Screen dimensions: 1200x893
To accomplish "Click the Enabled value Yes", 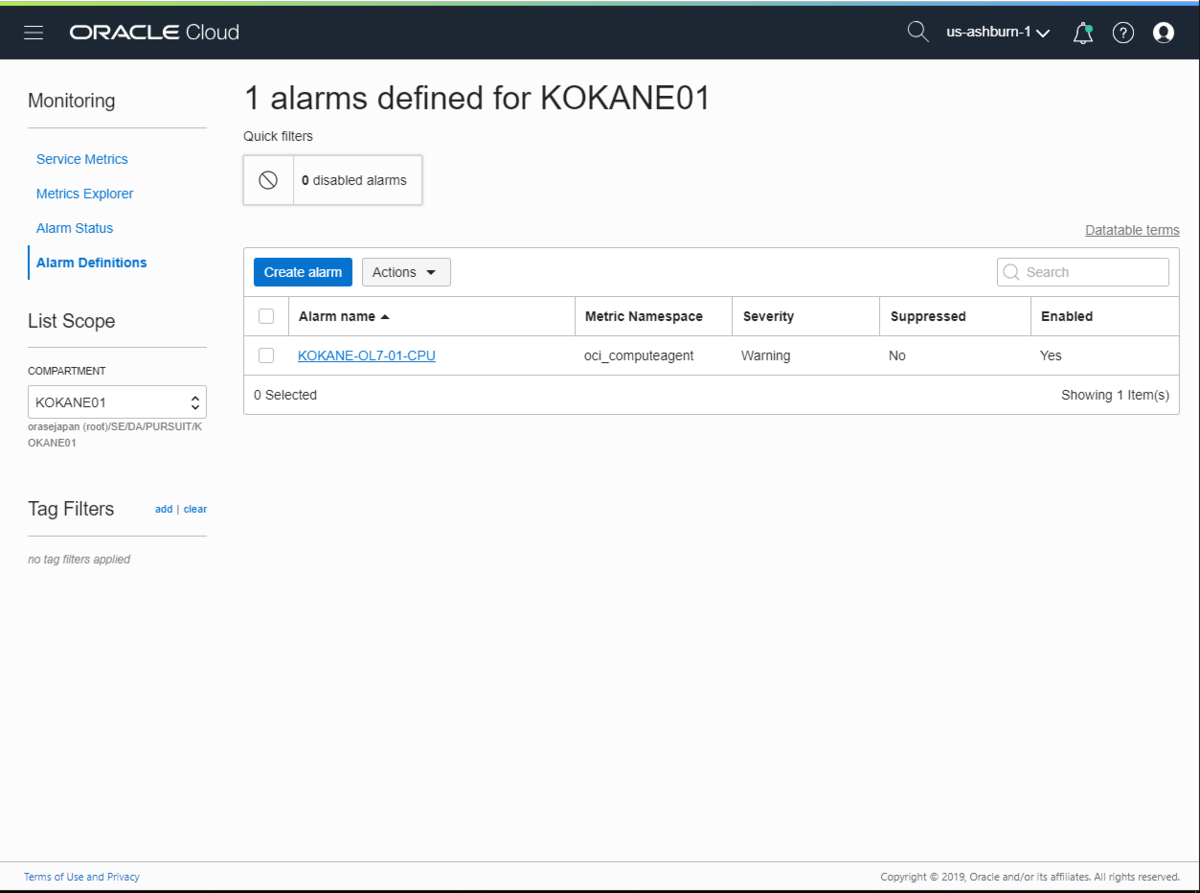I will click(1051, 355).
